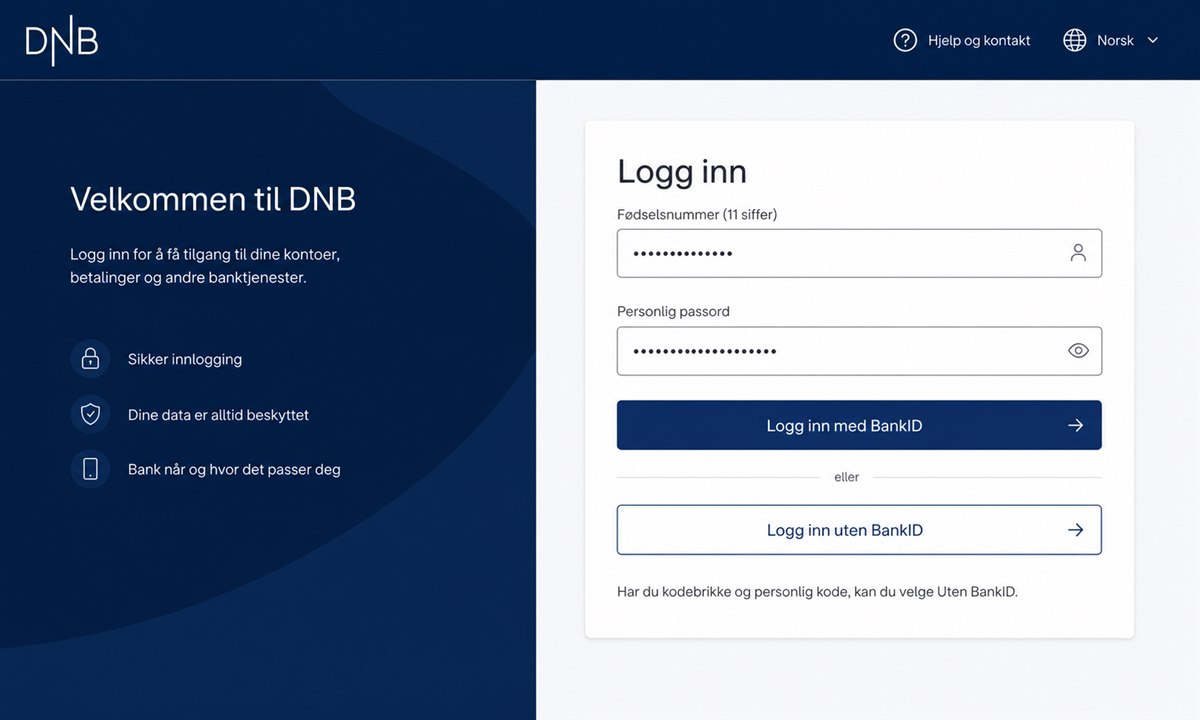Click 'Dine data er alltid beskyttet' text
The height and width of the screenshot is (720, 1200).
(218, 415)
